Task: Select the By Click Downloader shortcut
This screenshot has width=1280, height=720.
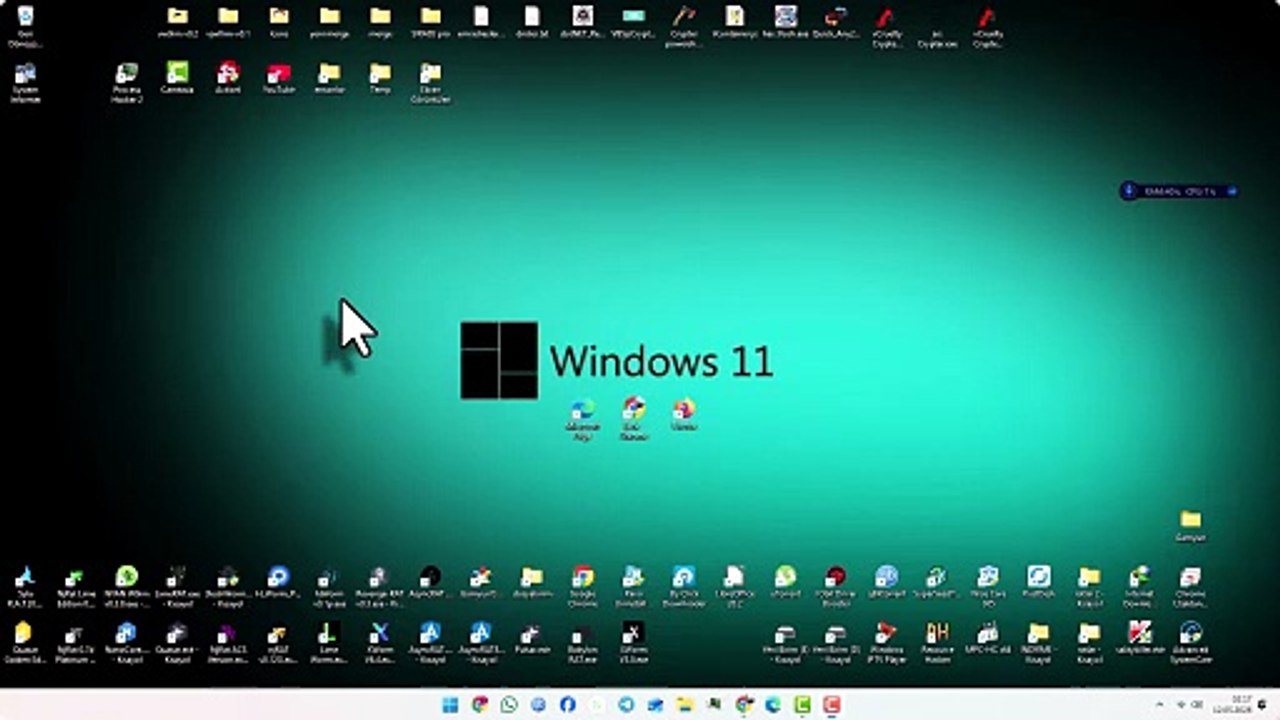Action: 684,587
